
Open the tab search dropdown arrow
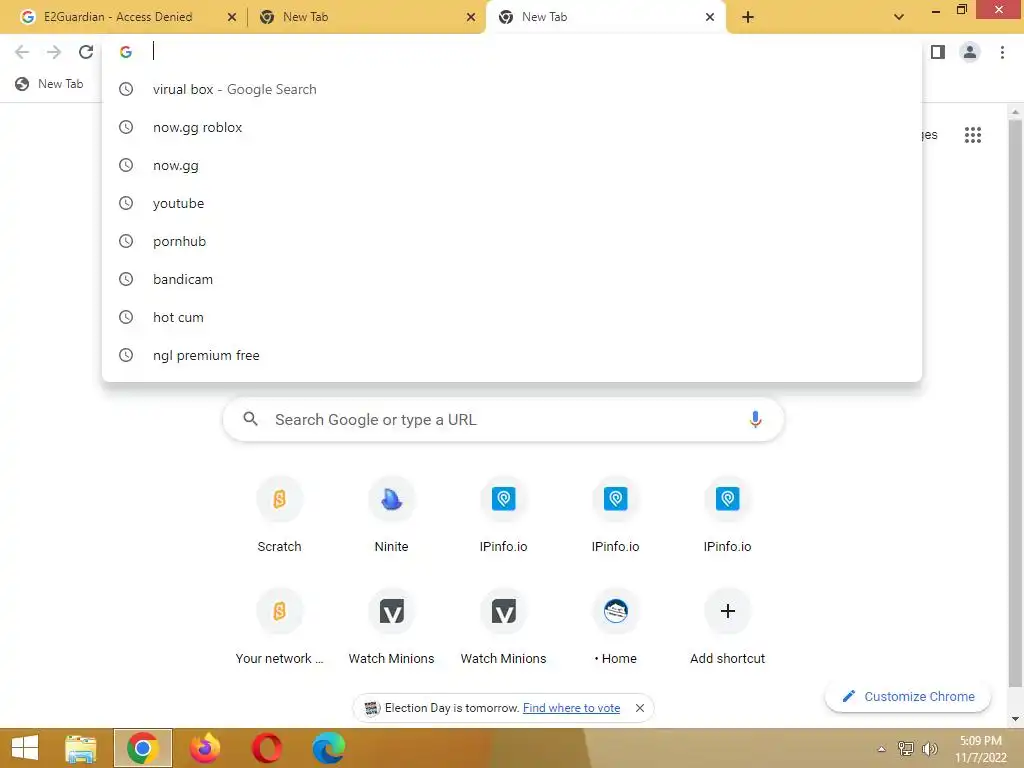(x=899, y=17)
